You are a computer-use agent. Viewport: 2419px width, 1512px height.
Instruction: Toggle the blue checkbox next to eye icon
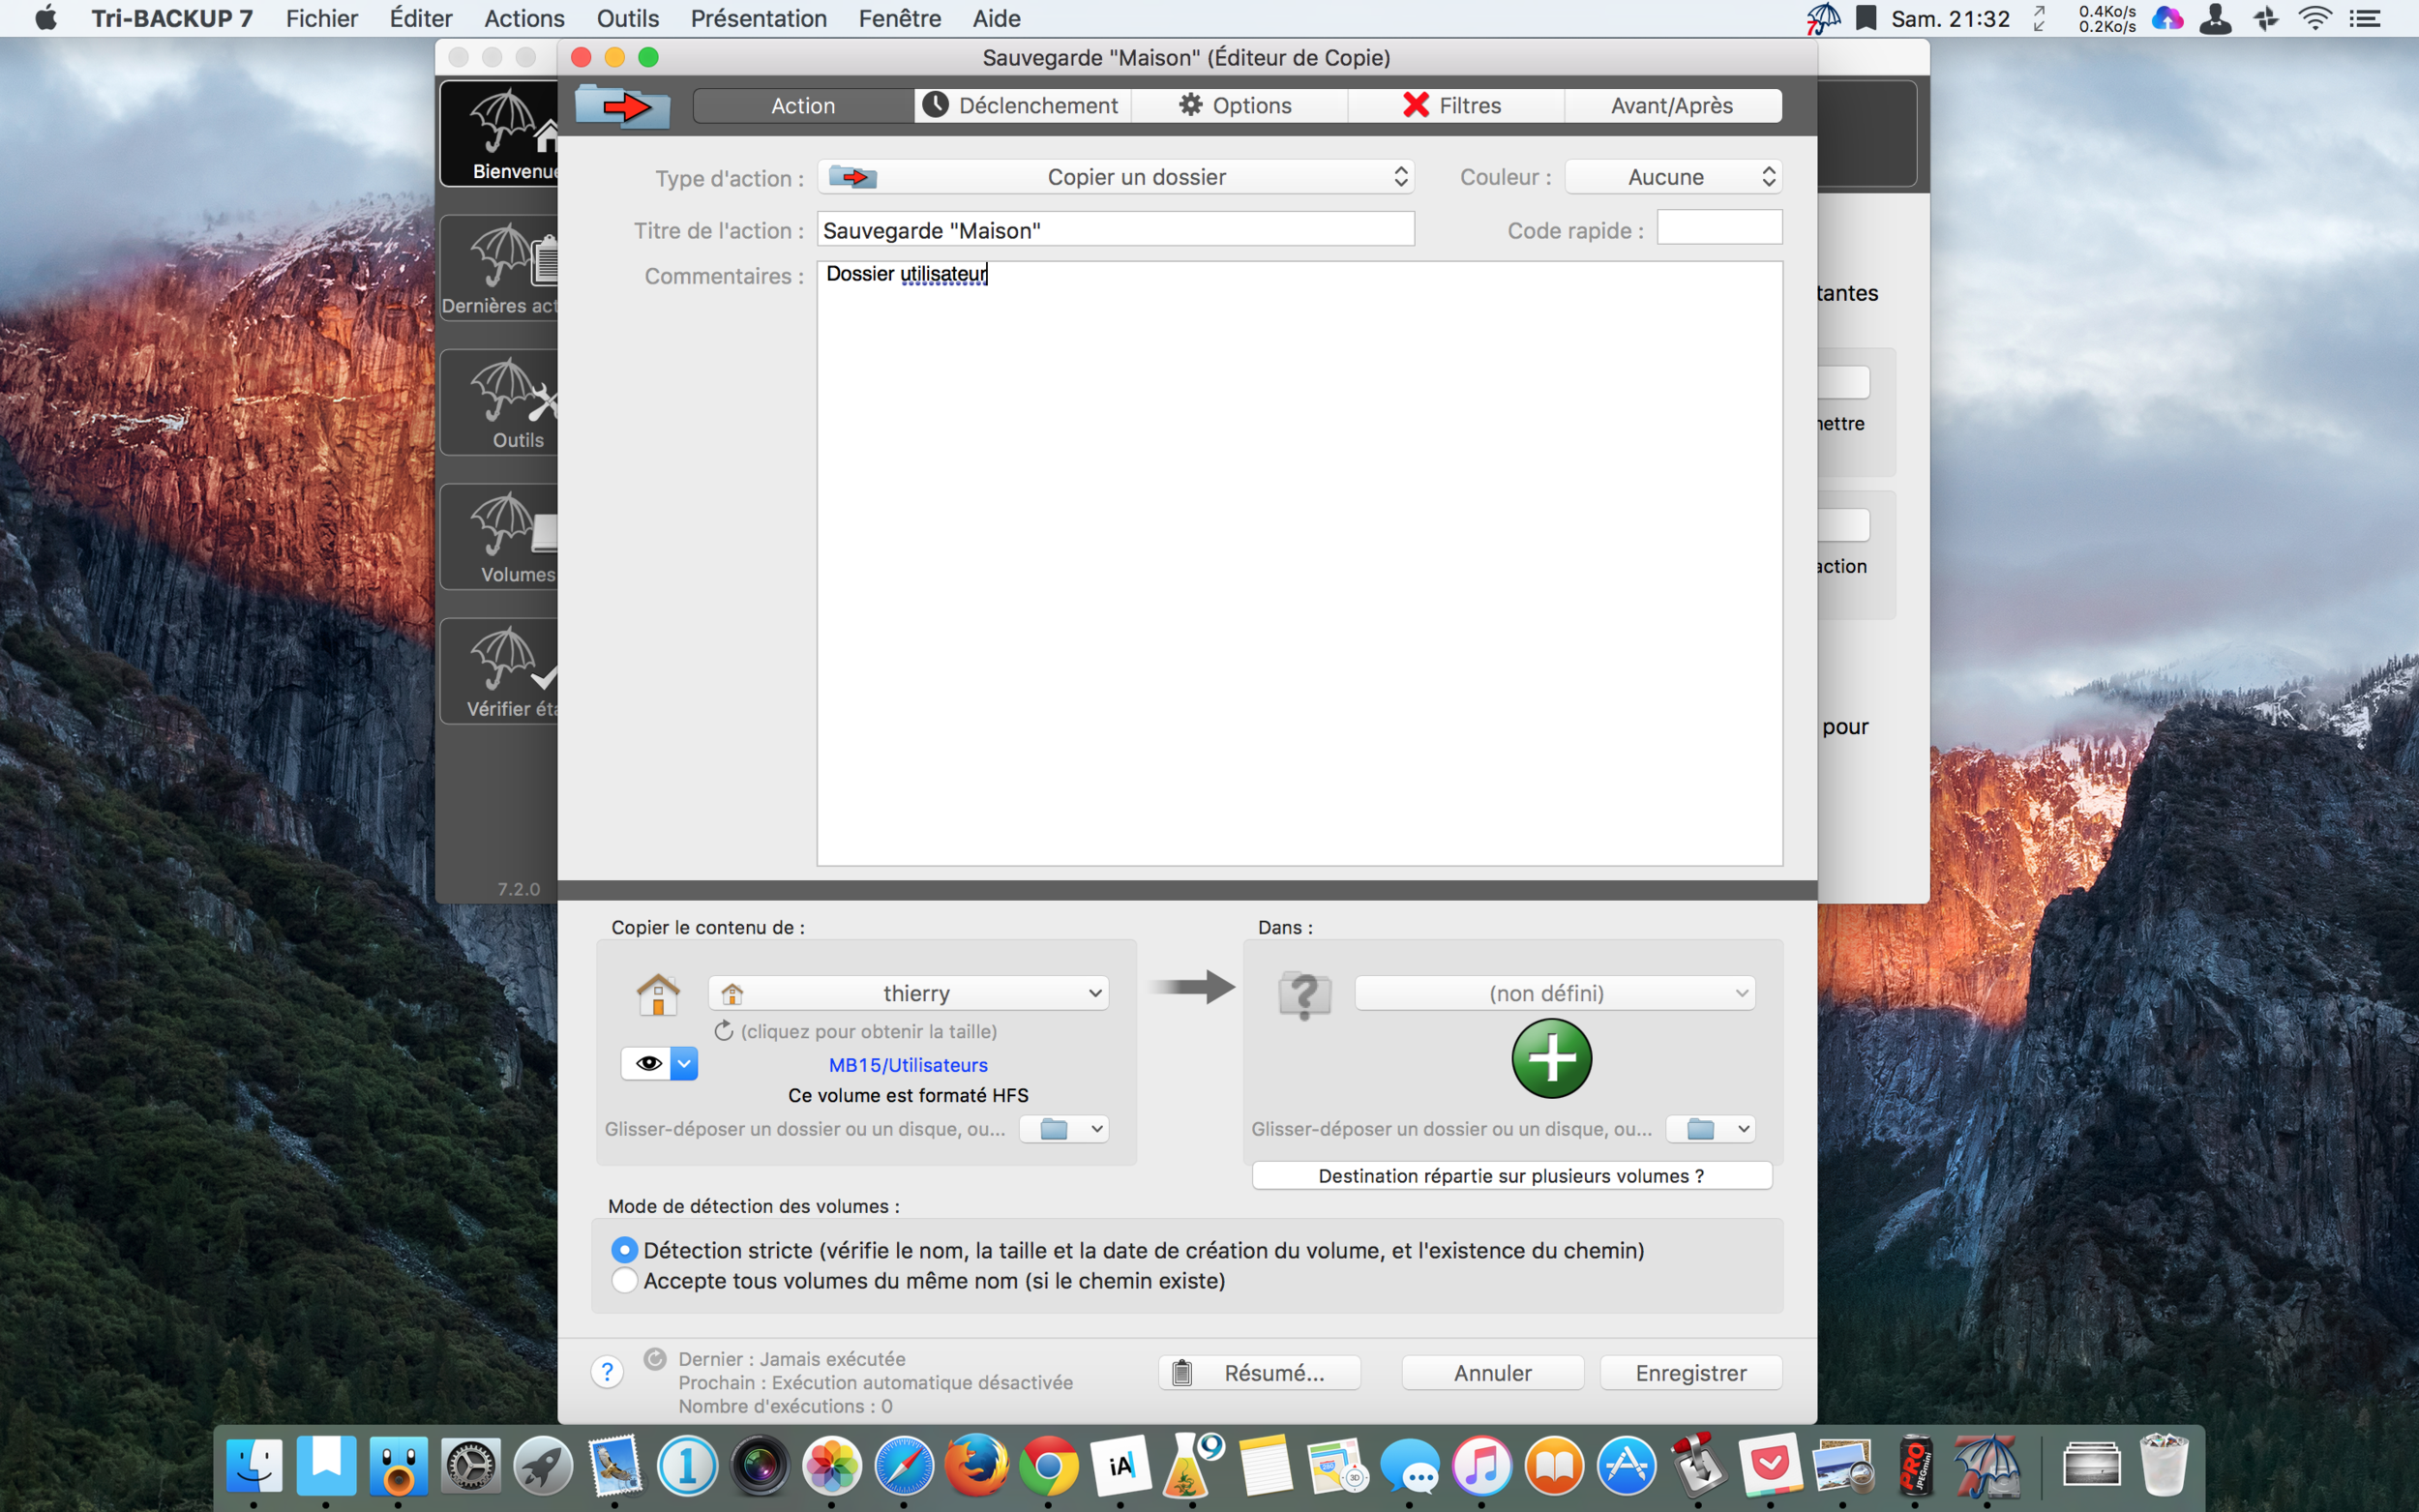[x=683, y=1064]
